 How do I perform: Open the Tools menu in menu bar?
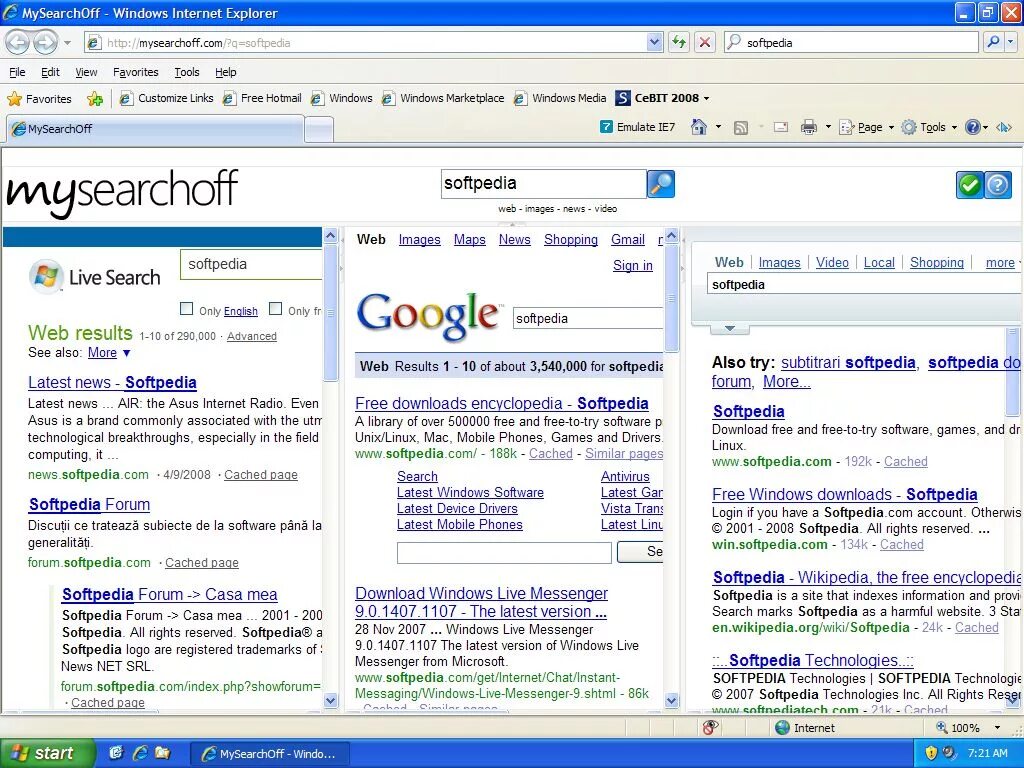(x=187, y=72)
